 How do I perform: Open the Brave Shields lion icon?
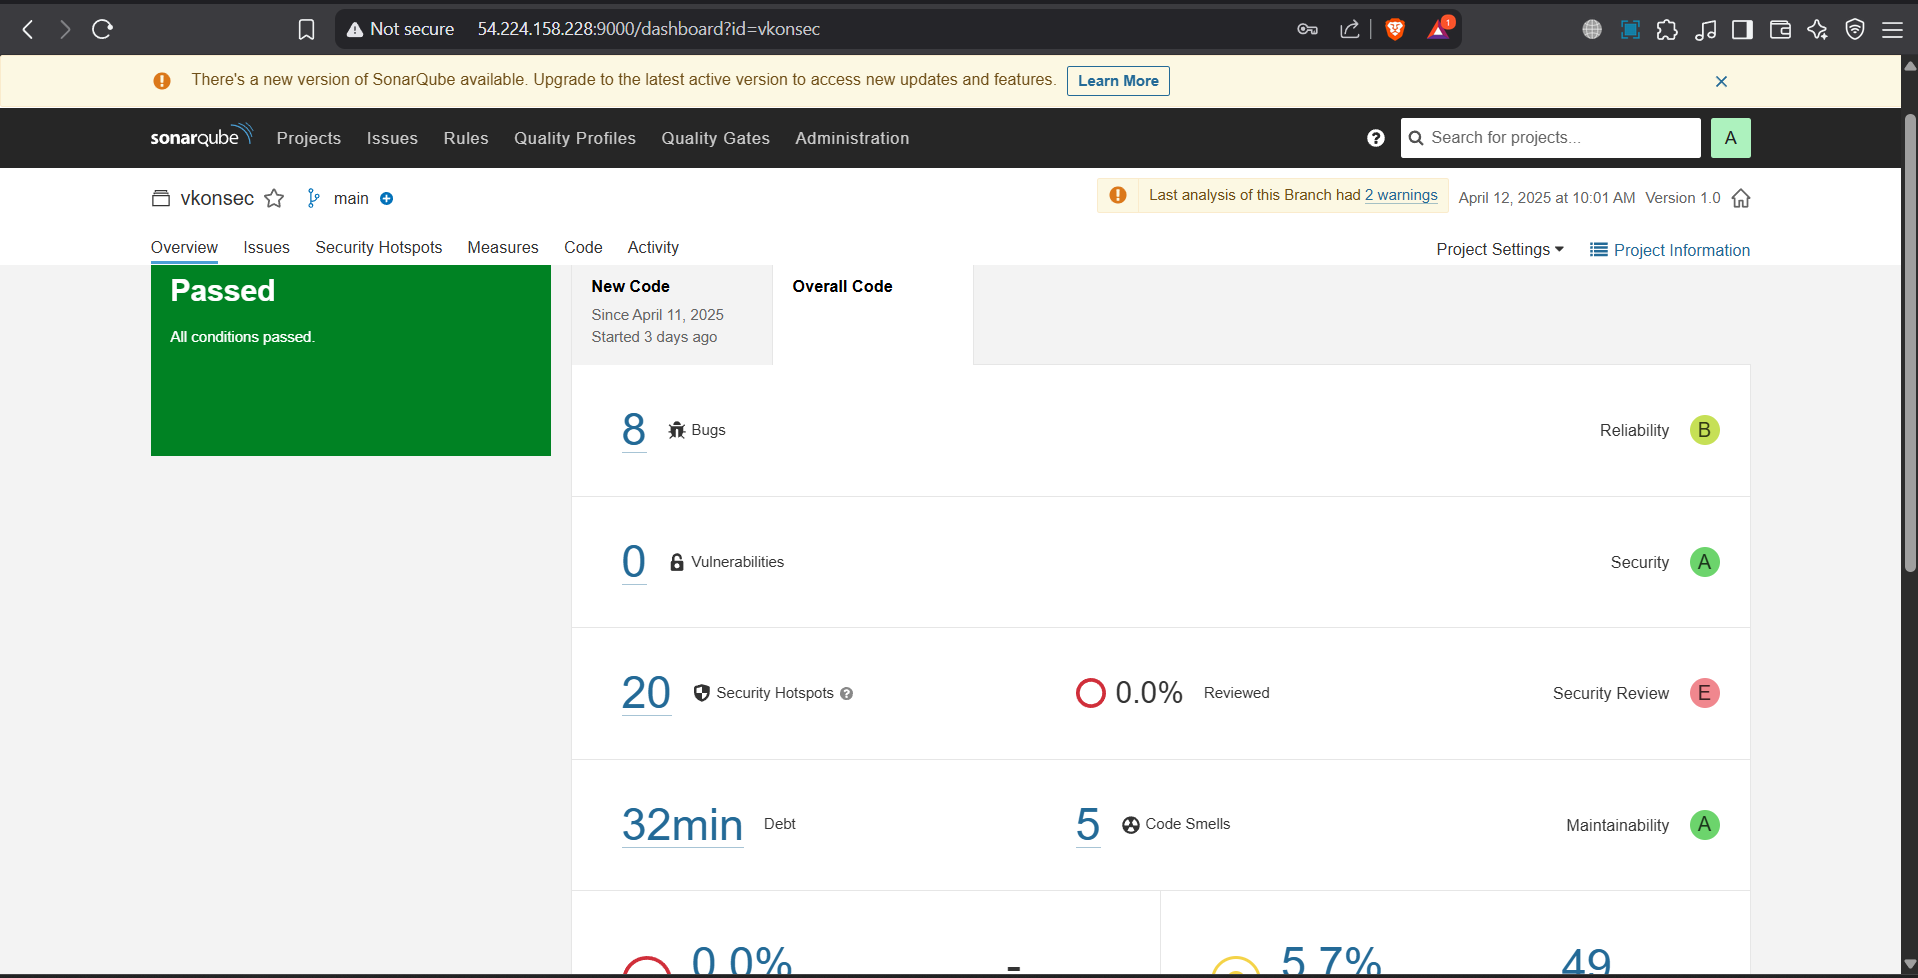[1395, 29]
